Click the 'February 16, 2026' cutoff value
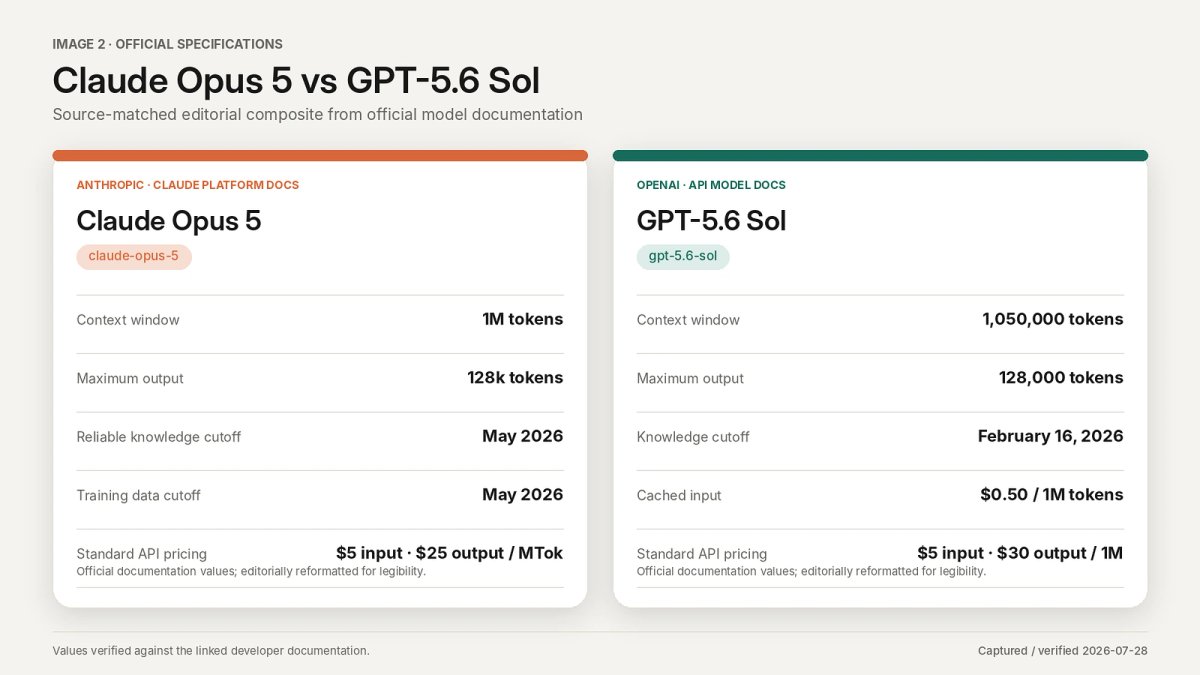The image size is (1200, 675). pyautogui.click(x=1051, y=436)
